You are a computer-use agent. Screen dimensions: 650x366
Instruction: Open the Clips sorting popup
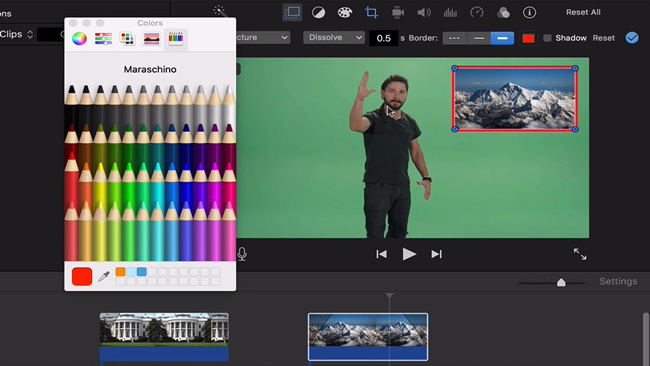pos(17,34)
